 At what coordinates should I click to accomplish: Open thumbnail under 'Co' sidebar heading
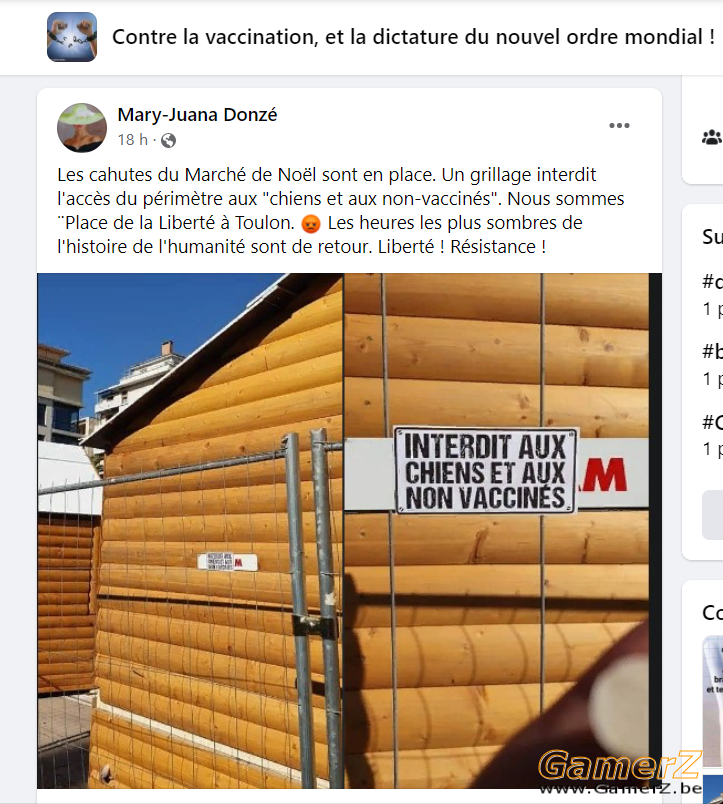(713, 701)
